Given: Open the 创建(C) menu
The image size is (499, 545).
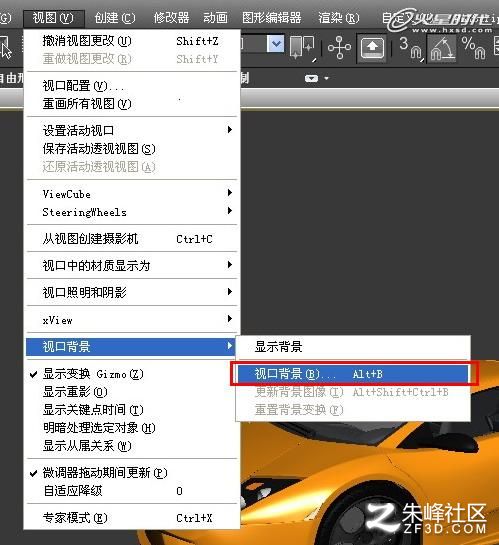Looking at the screenshot, I should tap(115, 17).
